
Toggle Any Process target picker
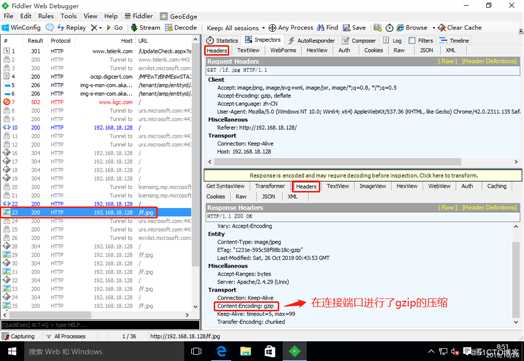[291, 28]
